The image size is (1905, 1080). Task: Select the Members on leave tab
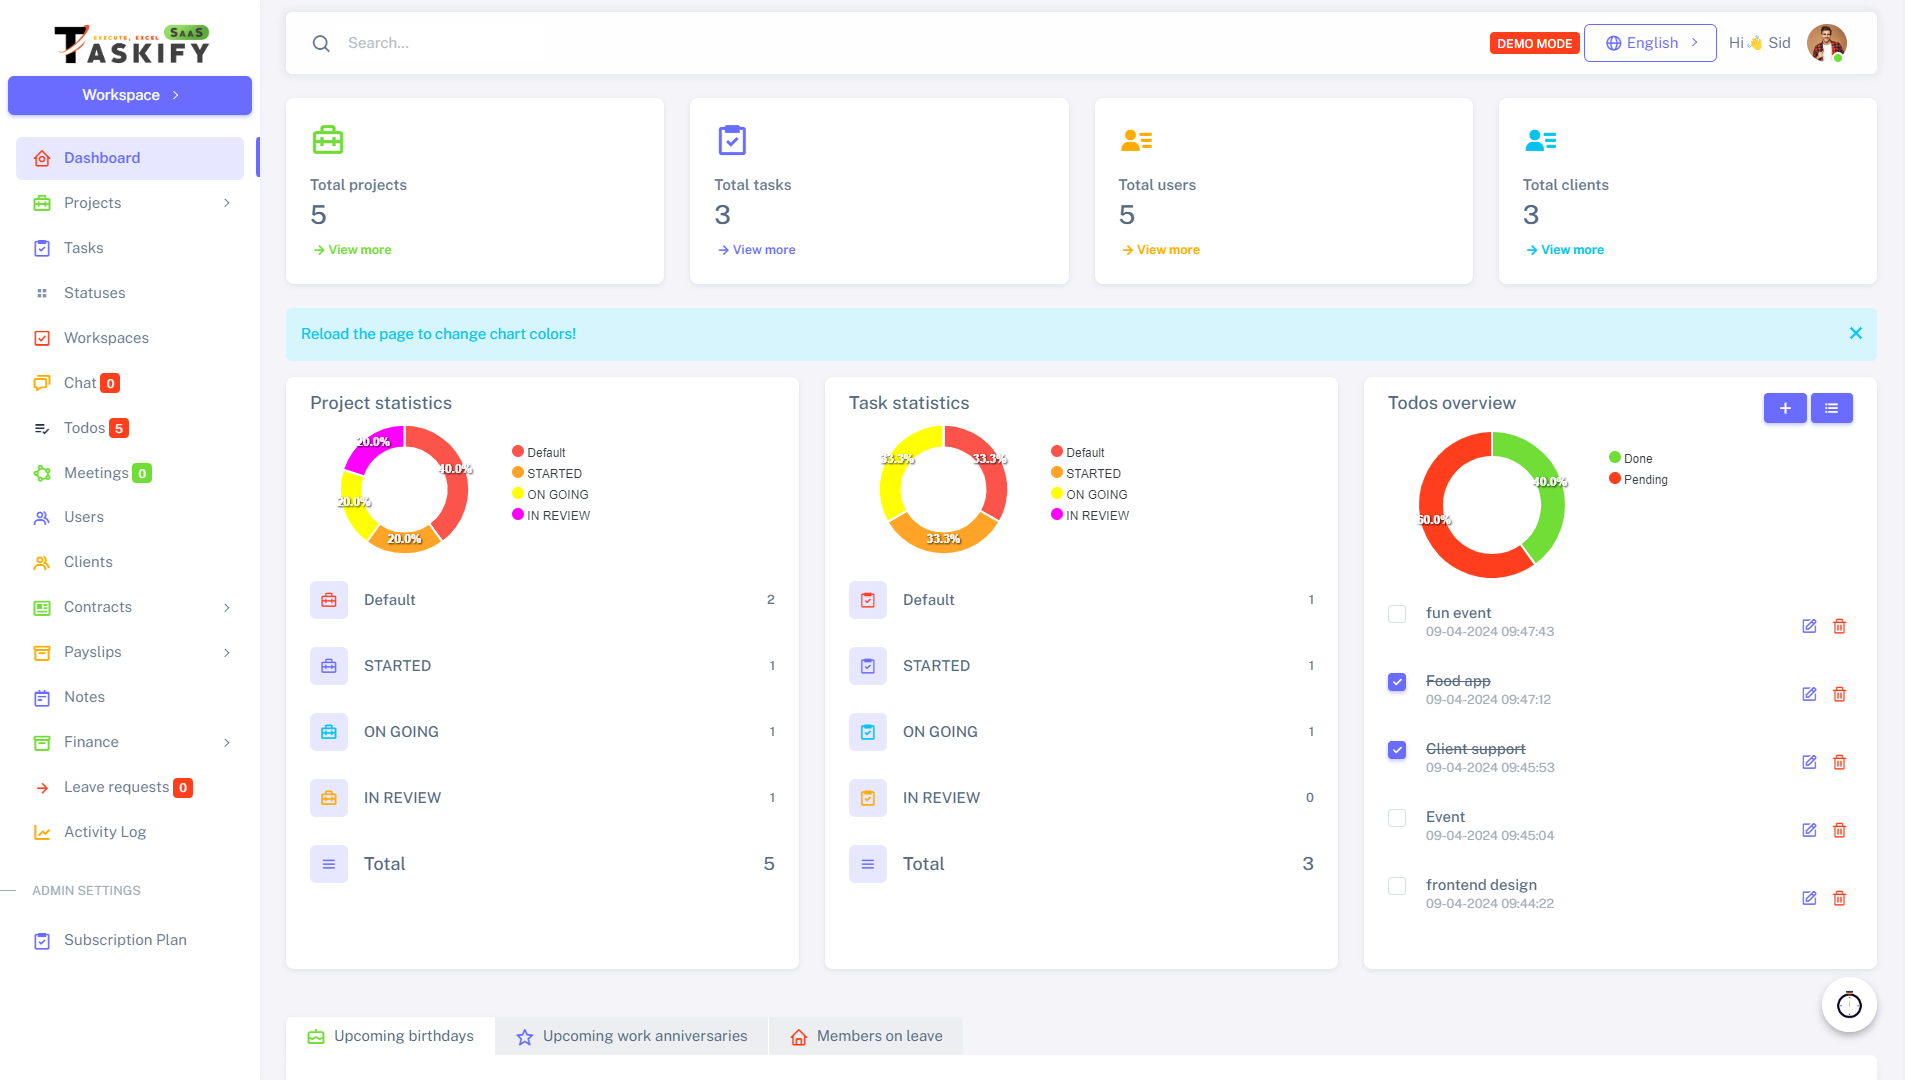(x=866, y=1036)
